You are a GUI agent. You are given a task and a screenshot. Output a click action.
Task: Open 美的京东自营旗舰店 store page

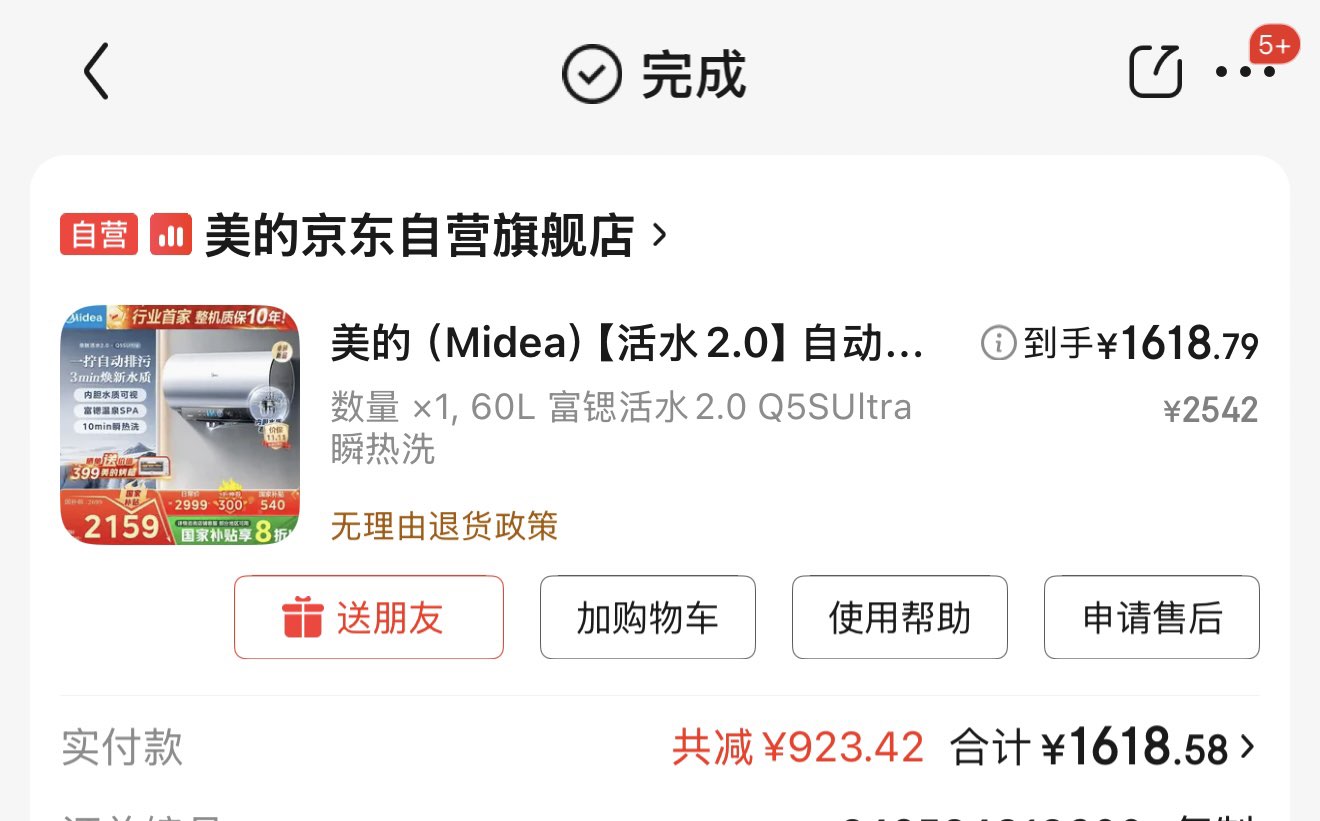click(419, 236)
